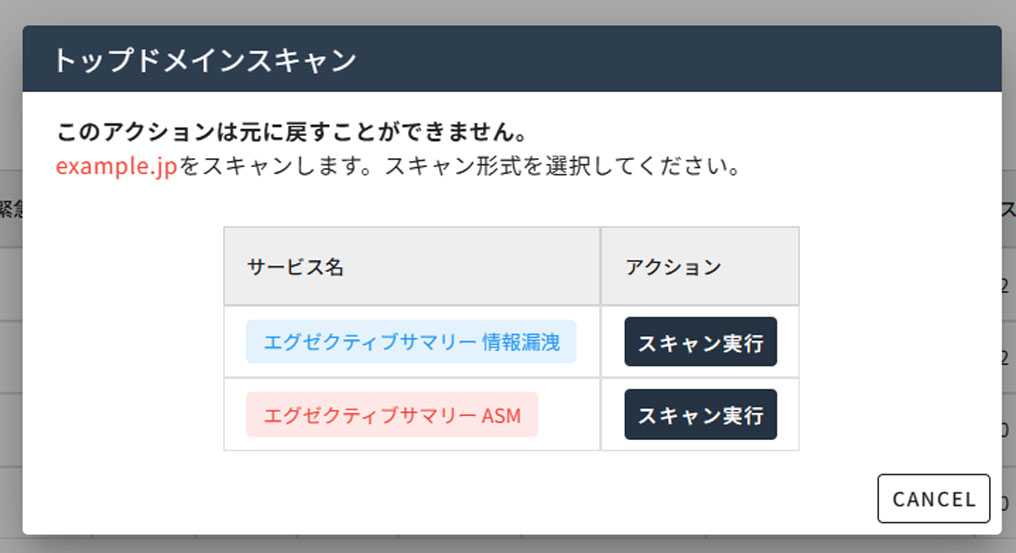Run scan for エグゼクティブサマリー 情報漏洩 row

click(700, 343)
